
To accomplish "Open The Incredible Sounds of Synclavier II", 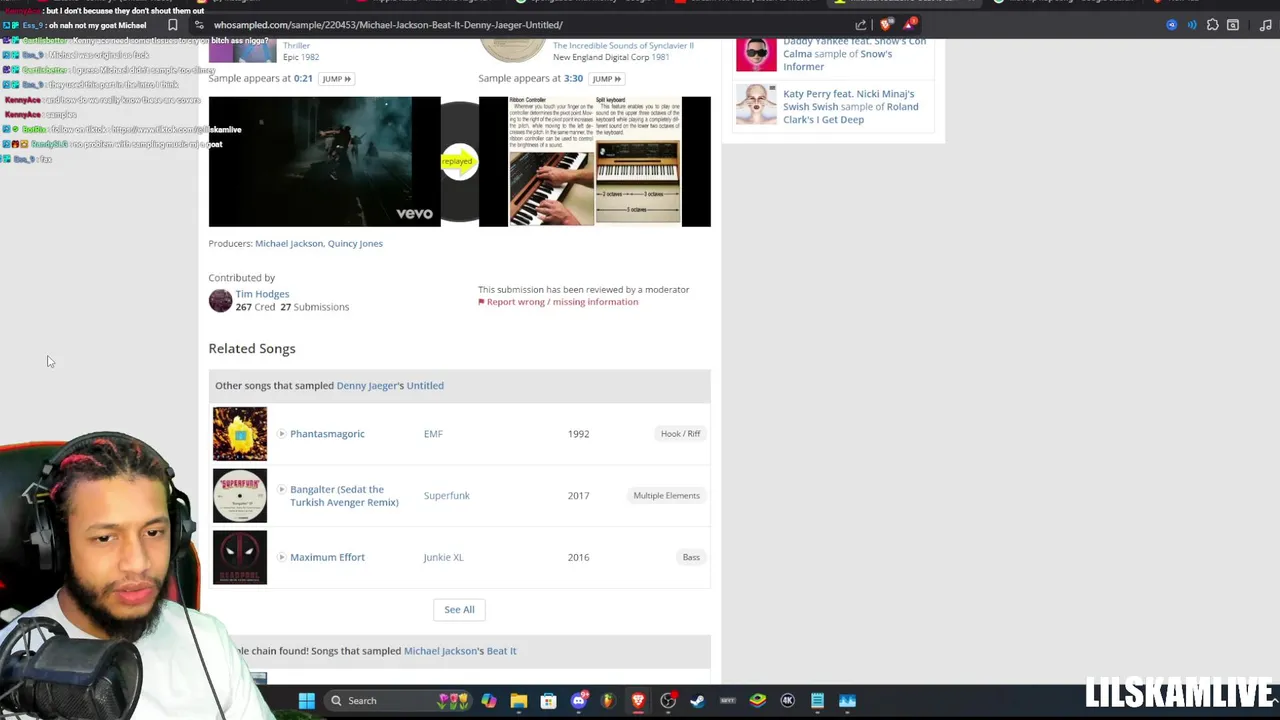I will 623,46.
